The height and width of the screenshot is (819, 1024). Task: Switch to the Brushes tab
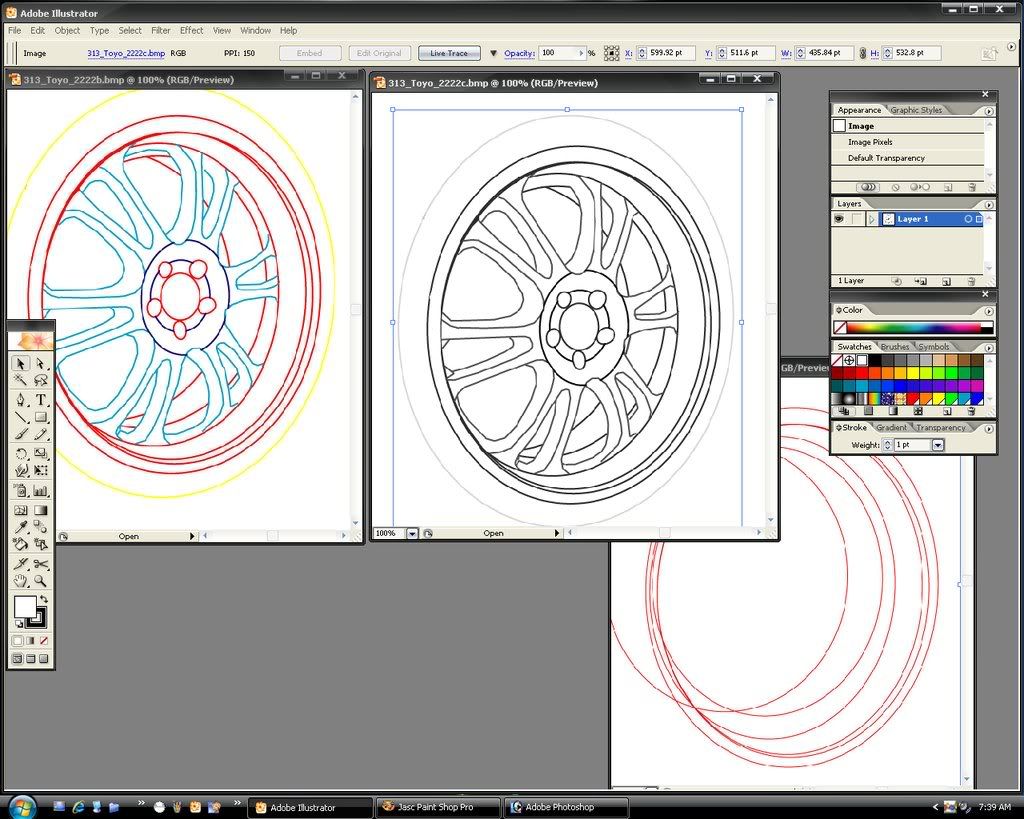894,347
